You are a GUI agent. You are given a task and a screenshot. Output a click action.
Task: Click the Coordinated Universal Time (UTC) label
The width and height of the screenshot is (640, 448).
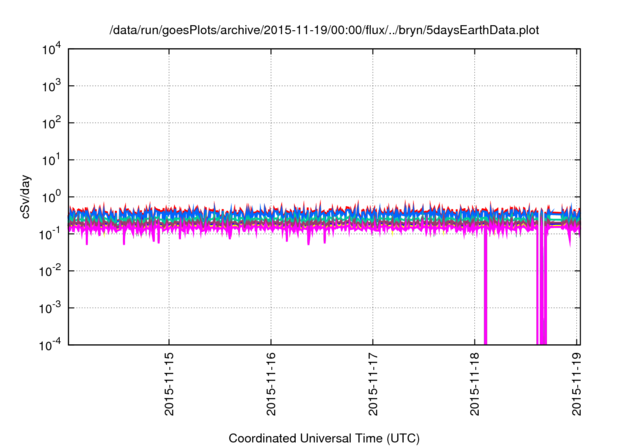[324, 439]
